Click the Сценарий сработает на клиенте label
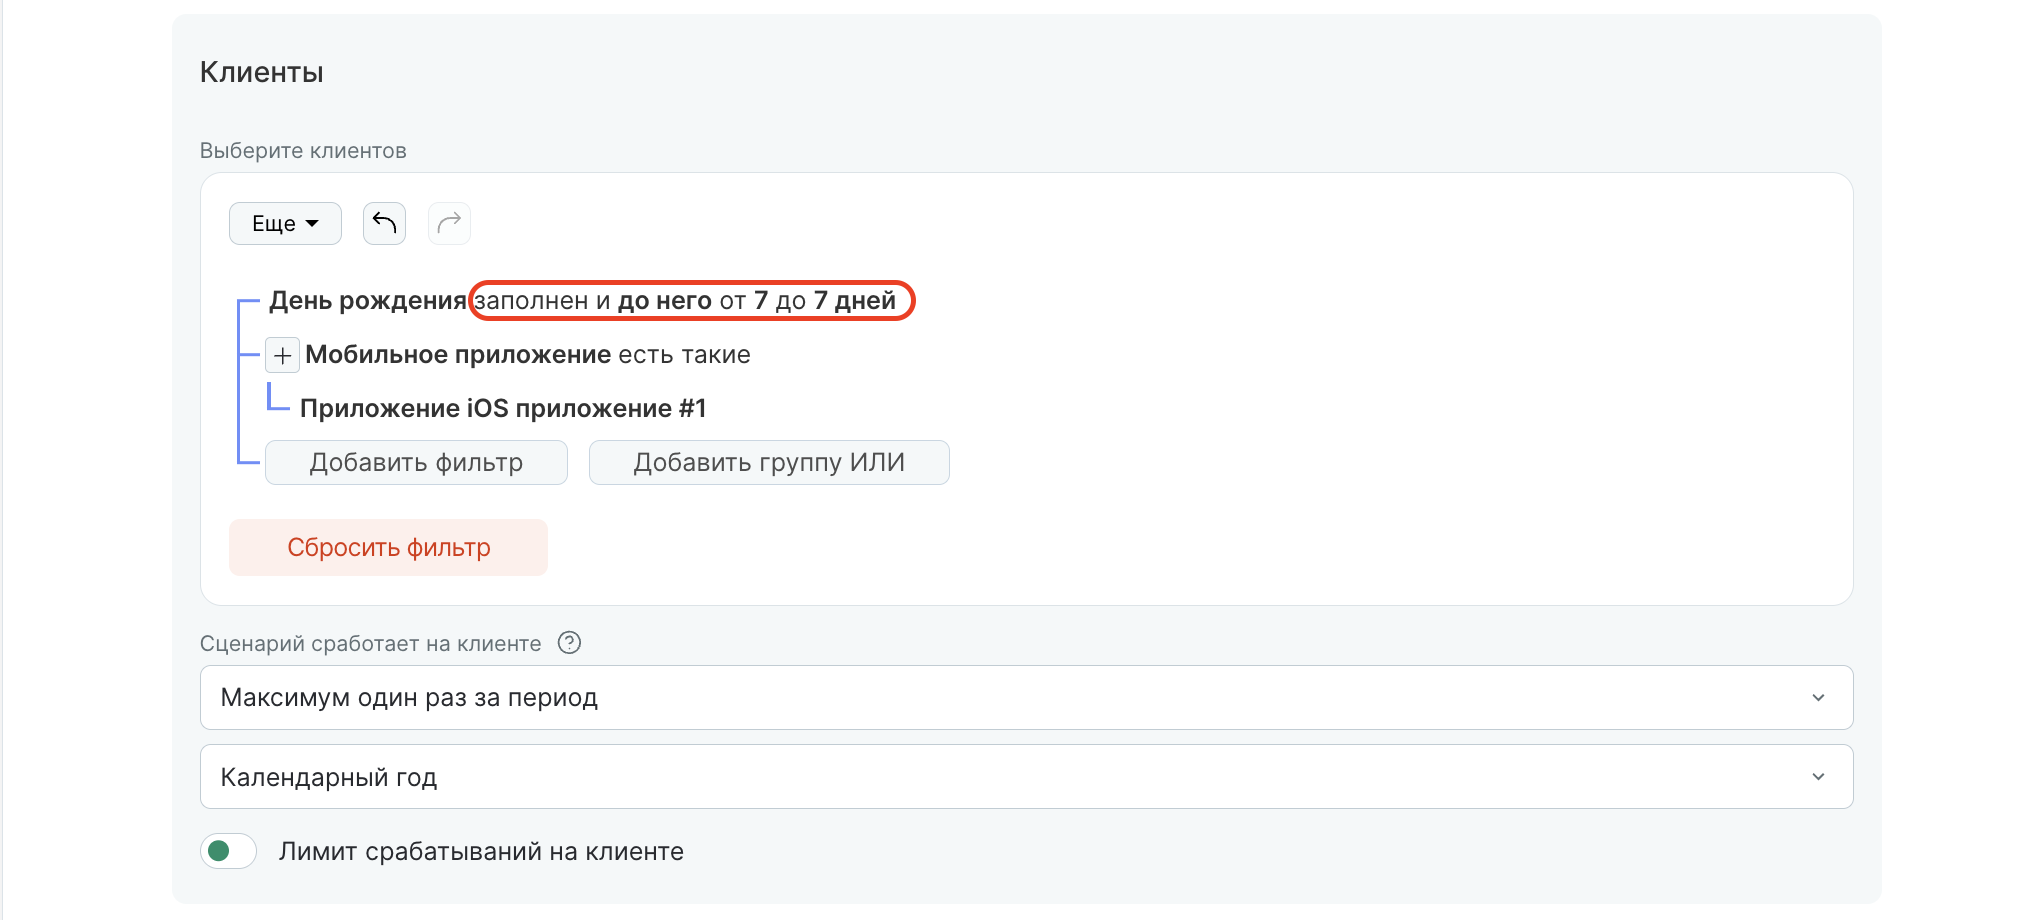The image size is (2022, 920). (x=370, y=643)
